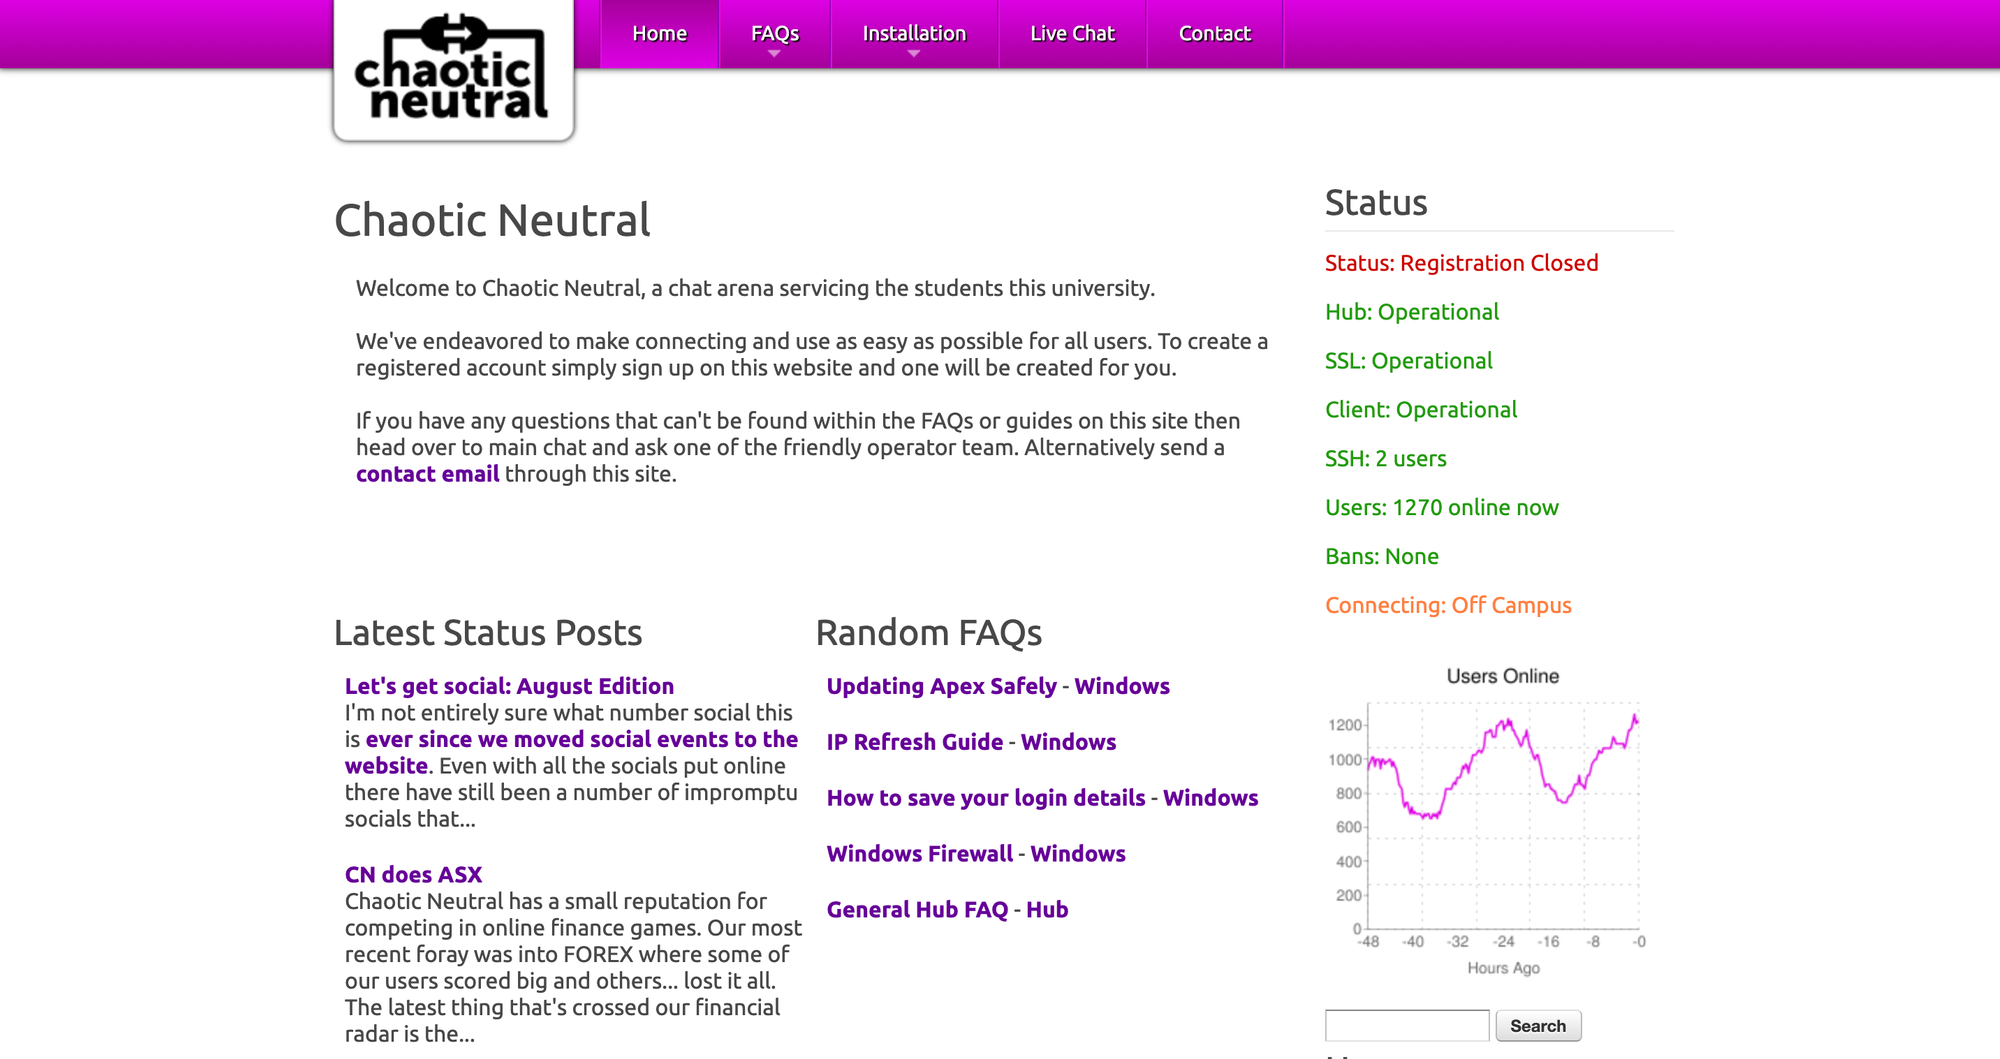The height and width of the screenshot is (1059, 2000).
Task: Open Updating Apex Safely FAQ
Action: pos(941,686)
